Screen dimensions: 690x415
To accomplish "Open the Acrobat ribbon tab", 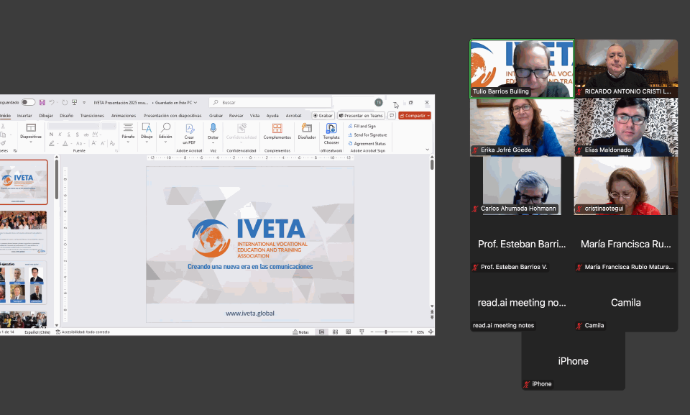I will coord(294,115).
